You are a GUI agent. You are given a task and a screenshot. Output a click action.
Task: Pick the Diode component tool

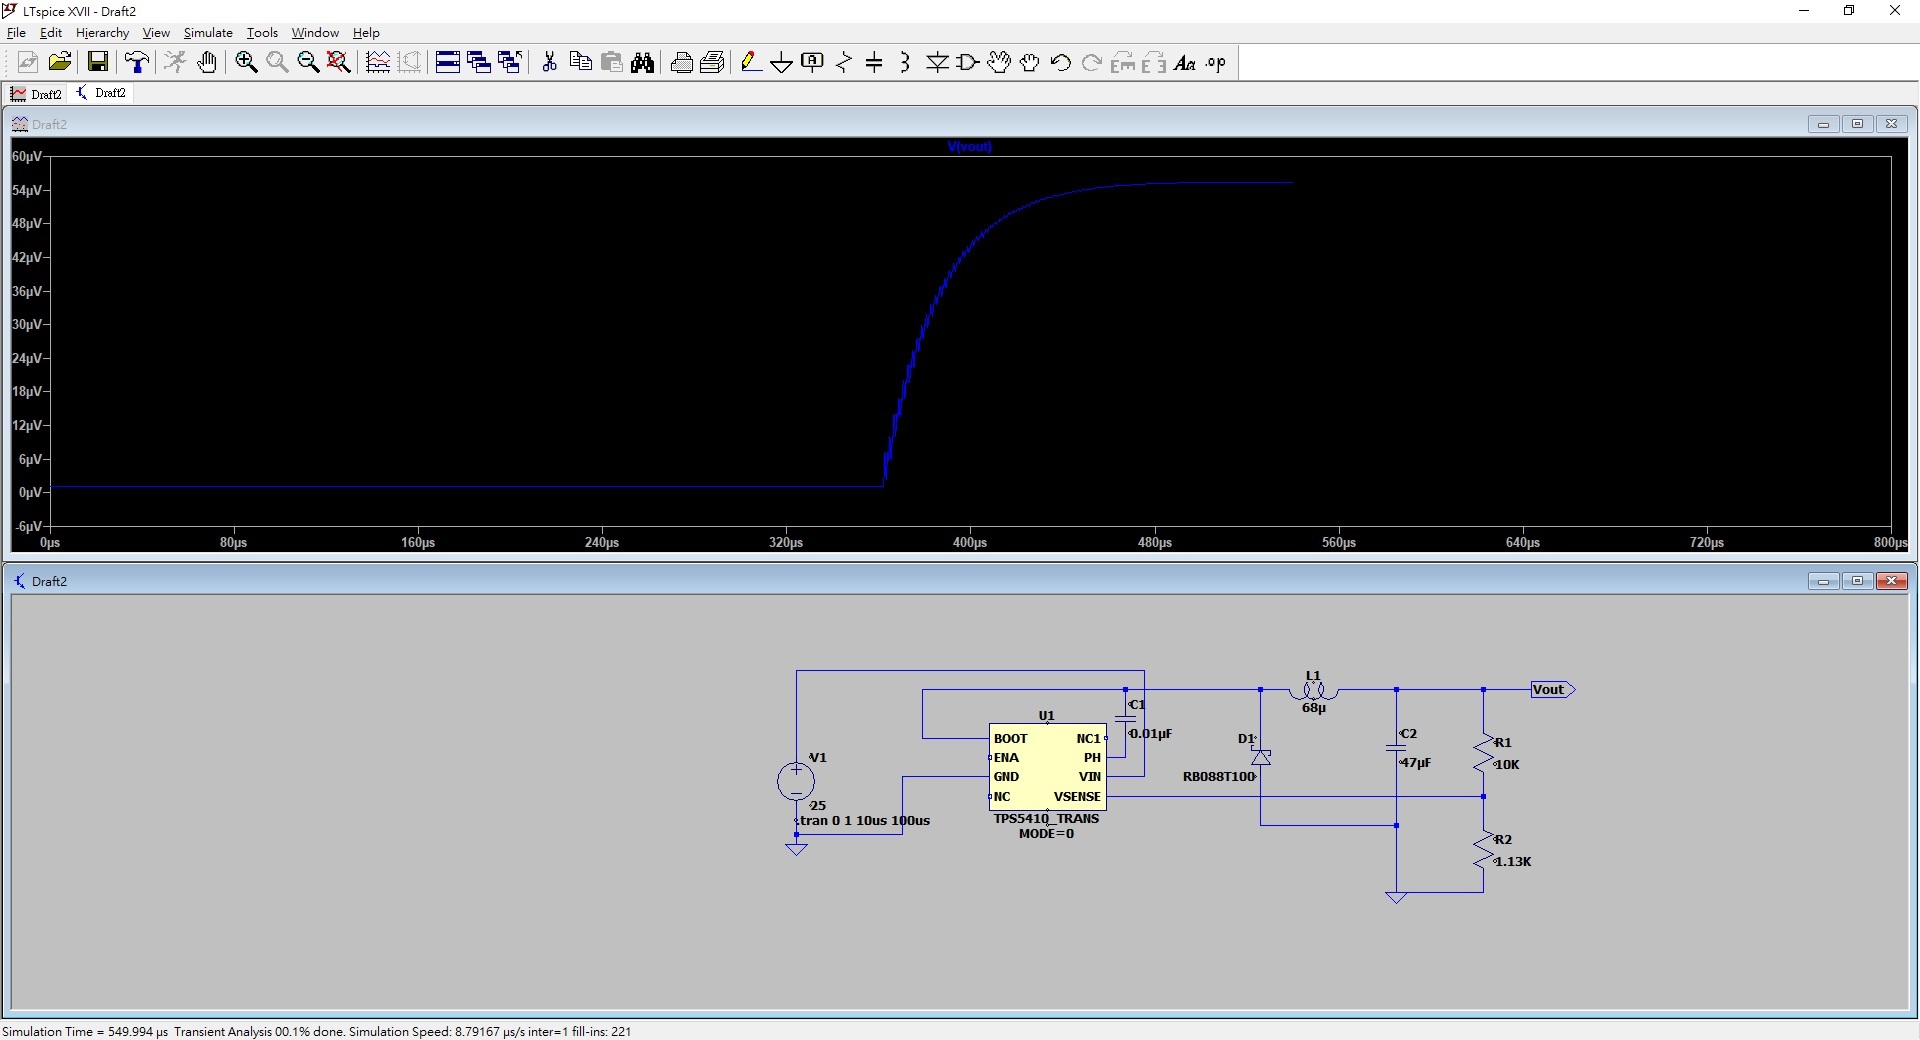(937, 63)
